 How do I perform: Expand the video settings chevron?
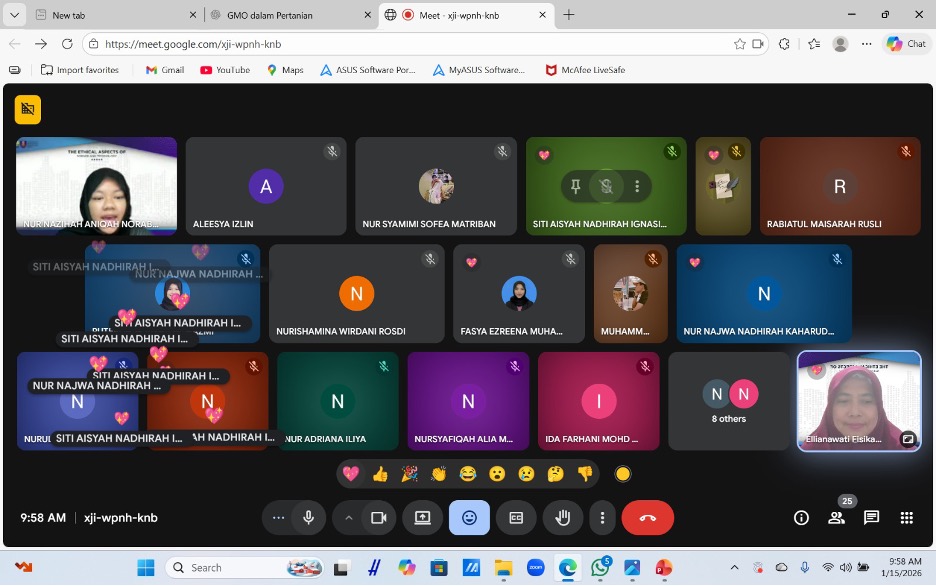click(x=349, y=518)
